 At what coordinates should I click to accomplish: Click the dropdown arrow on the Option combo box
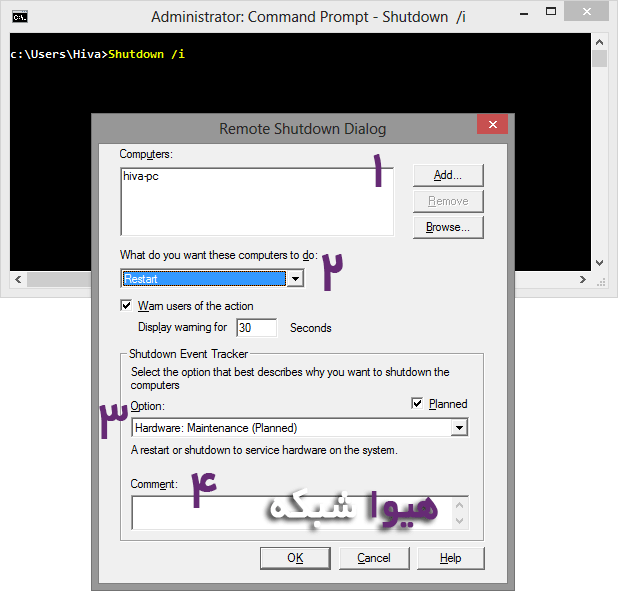(459, 428)
